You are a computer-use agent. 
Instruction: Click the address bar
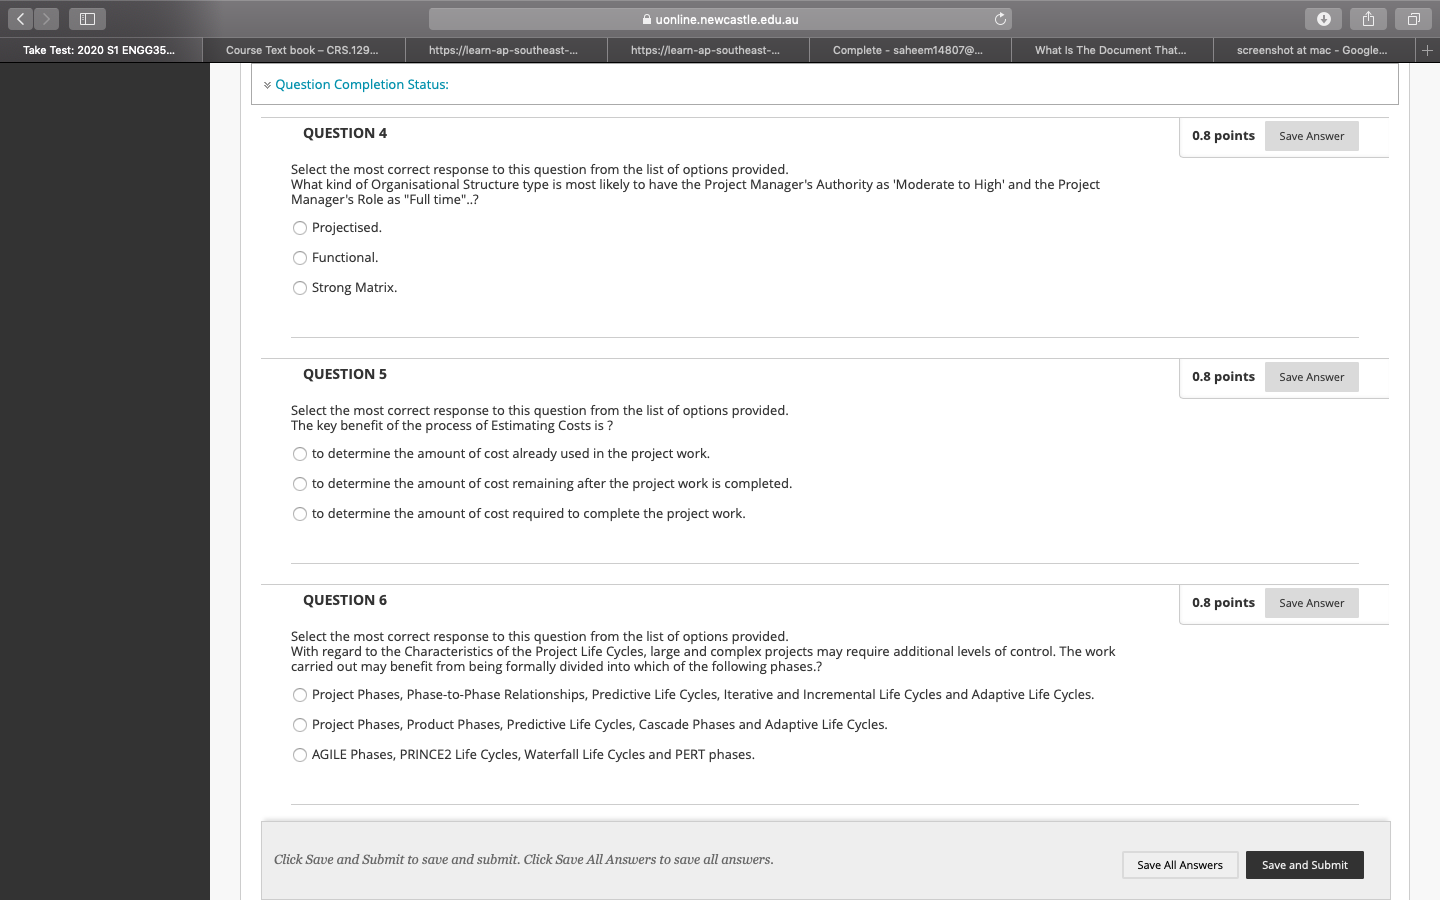coord(720,18)
